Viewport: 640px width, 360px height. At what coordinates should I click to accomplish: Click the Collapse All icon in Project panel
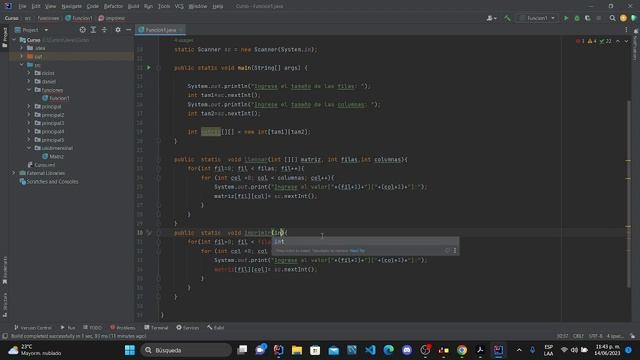click(104, 30)
